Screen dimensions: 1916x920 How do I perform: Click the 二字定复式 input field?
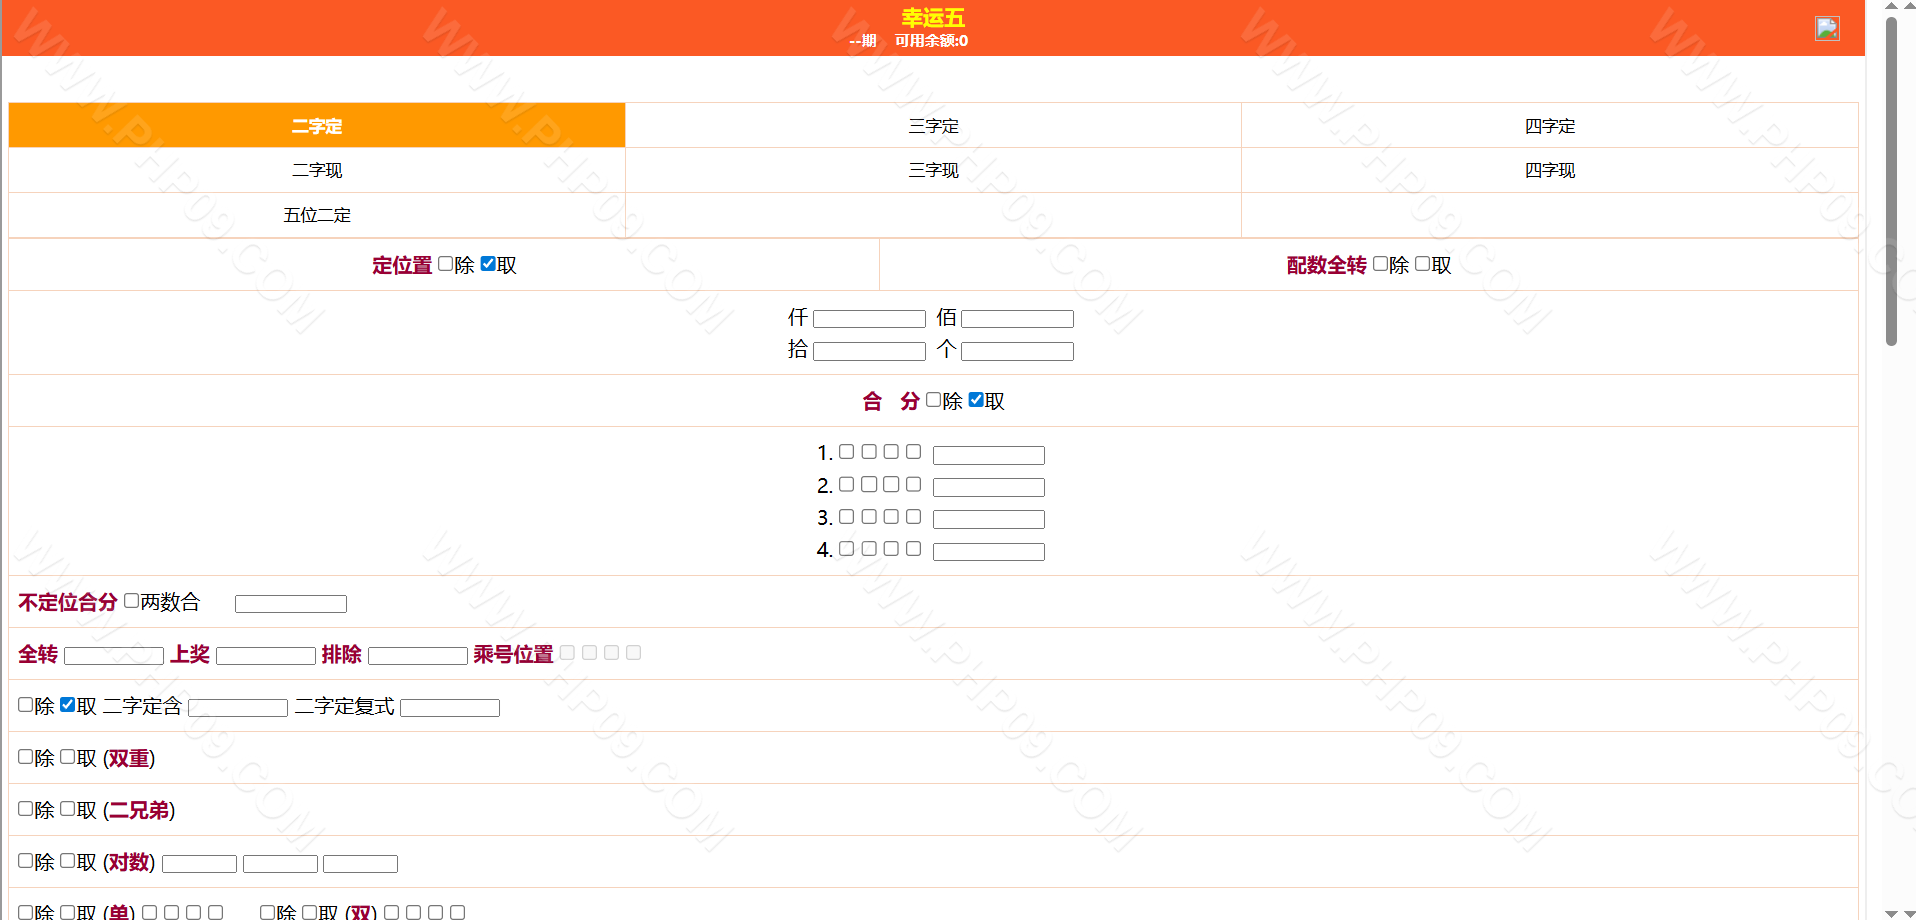point(449,708)
